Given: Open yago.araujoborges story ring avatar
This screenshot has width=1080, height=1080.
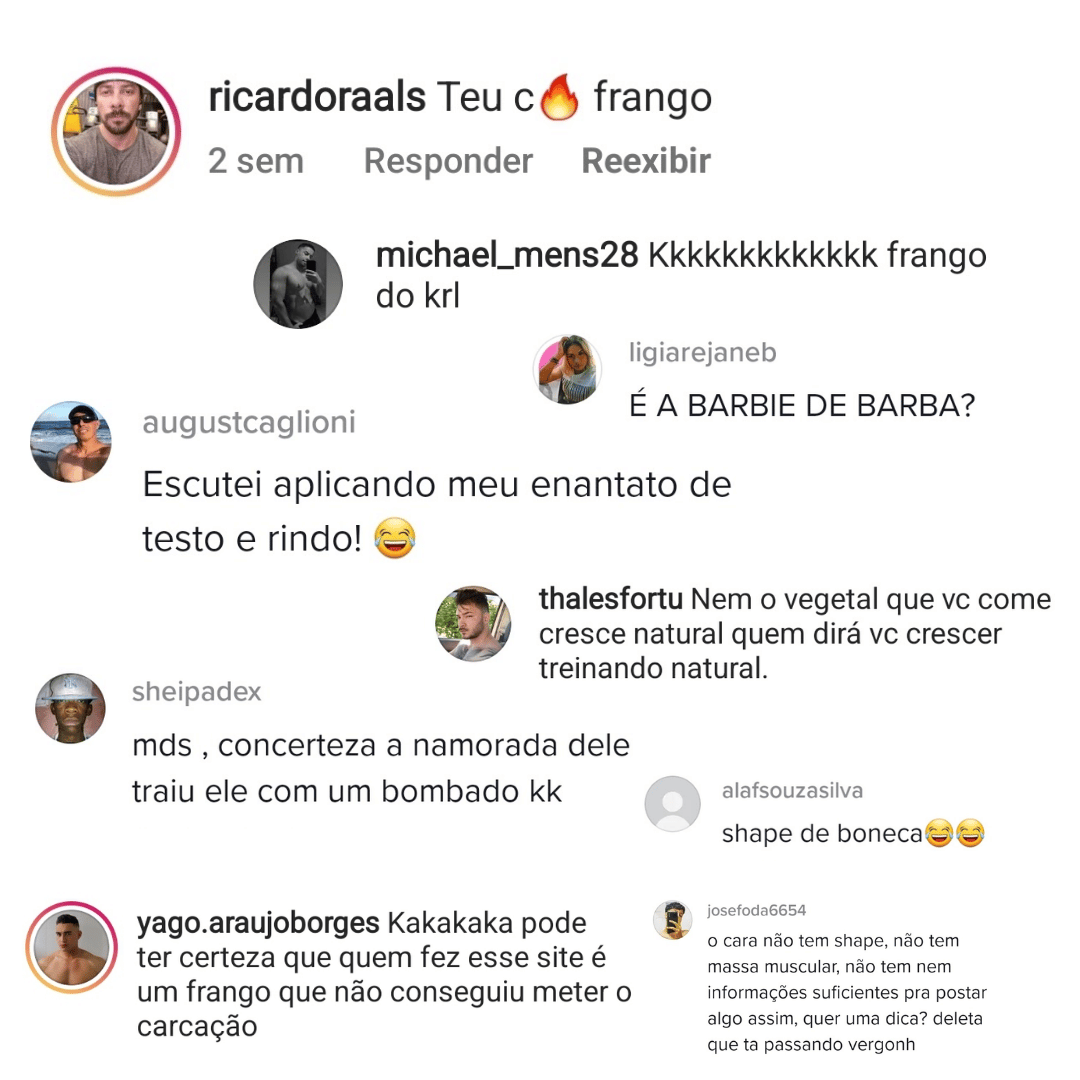Looking at the screenshot, I should pyautogui.click(x=72, y=947).
